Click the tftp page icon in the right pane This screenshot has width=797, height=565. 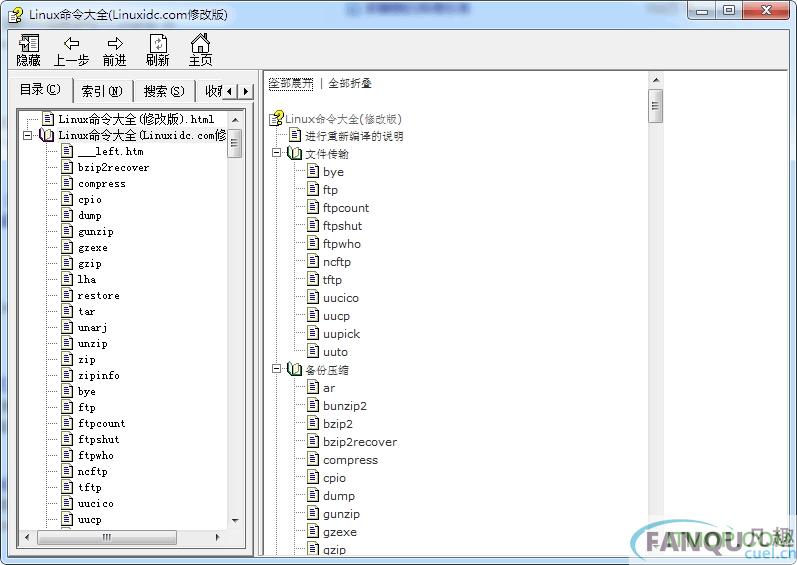tap(314, 279)
